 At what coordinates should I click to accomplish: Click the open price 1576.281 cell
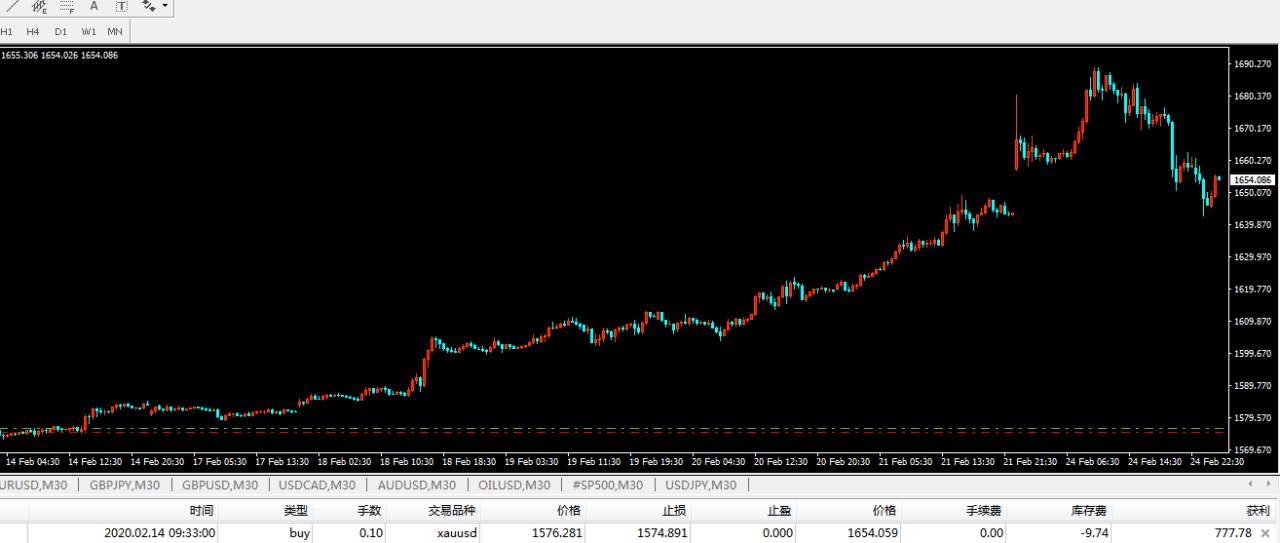tap(557, 533)
